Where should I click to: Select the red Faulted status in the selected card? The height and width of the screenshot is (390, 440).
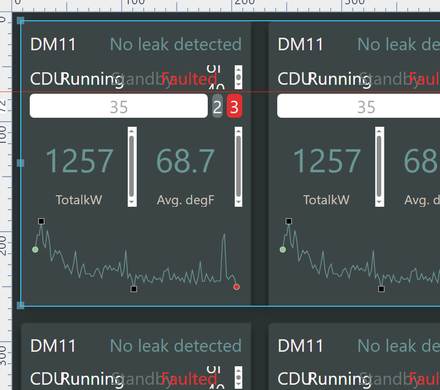pyautogui.click(x=189, y=79)
